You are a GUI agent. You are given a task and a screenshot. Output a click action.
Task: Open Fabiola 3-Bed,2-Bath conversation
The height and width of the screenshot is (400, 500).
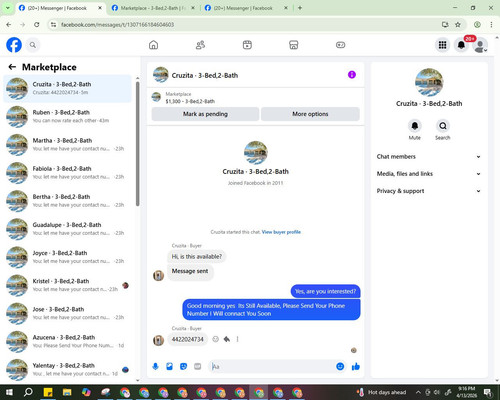[67, 173]
